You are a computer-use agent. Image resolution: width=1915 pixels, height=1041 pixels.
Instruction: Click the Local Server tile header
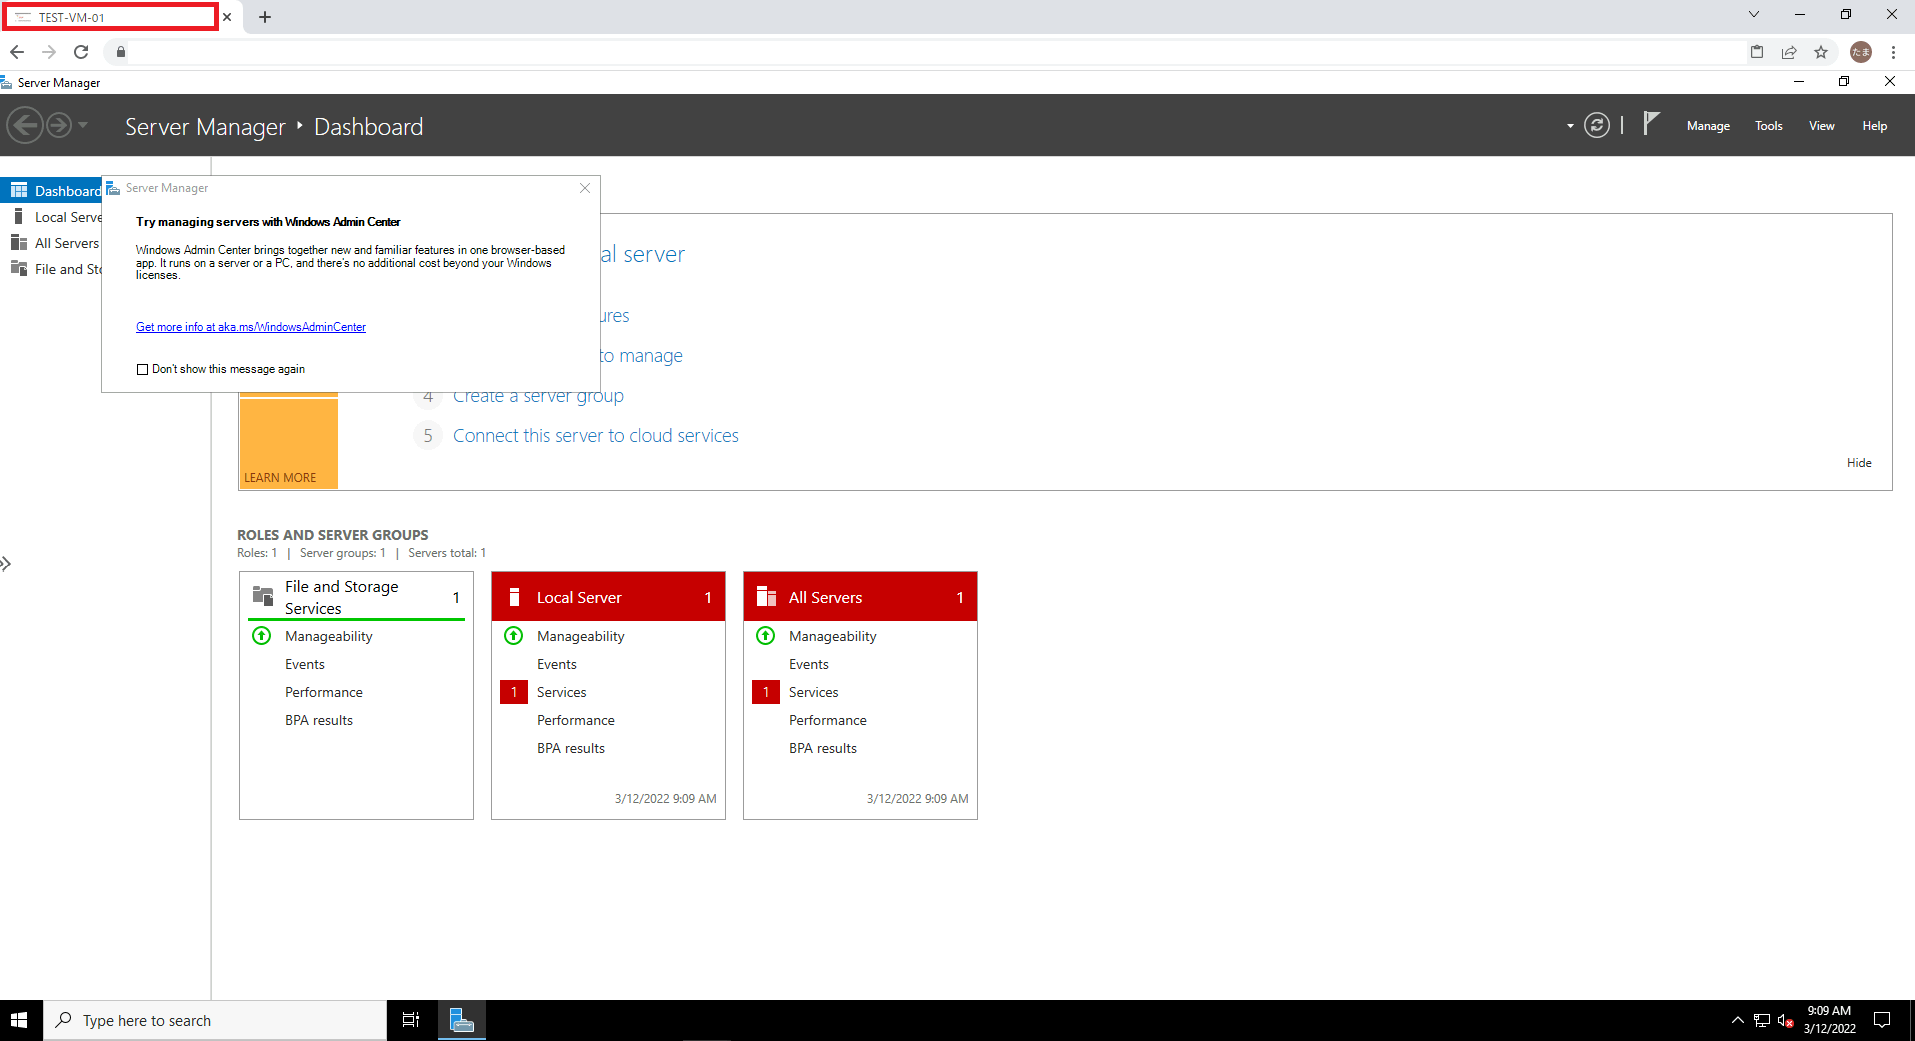pyautogui.click(x=608, y=597)
